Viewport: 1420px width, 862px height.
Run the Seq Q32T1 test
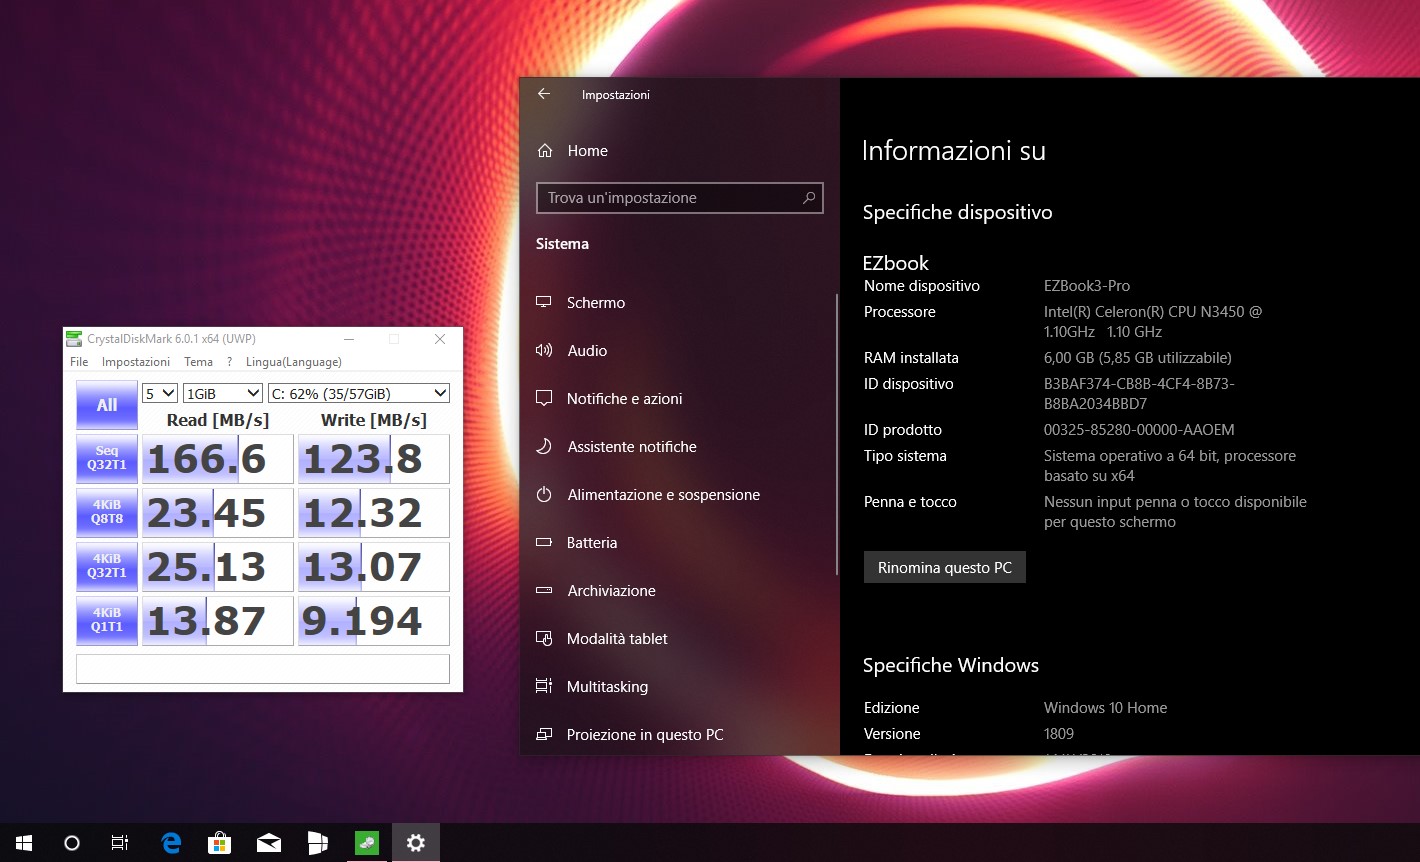pos(107,458)
